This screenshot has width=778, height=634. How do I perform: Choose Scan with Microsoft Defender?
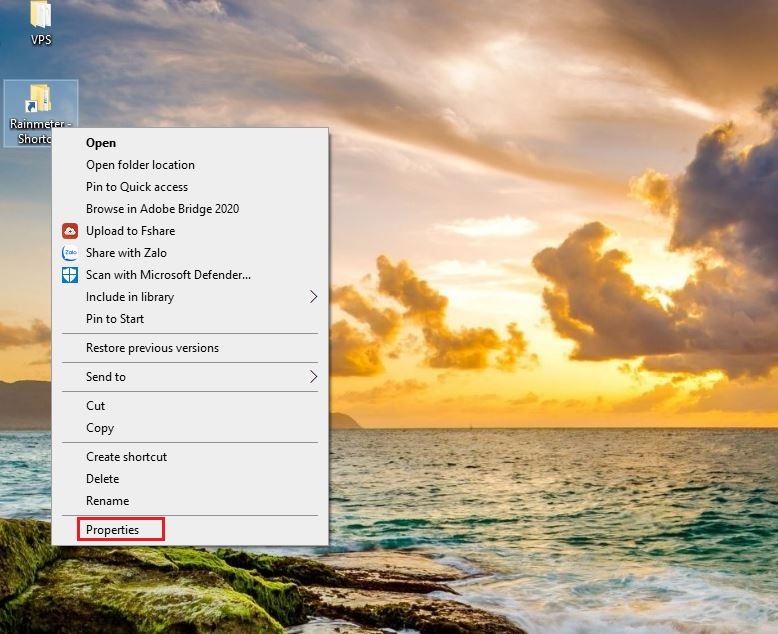[190, 275]
